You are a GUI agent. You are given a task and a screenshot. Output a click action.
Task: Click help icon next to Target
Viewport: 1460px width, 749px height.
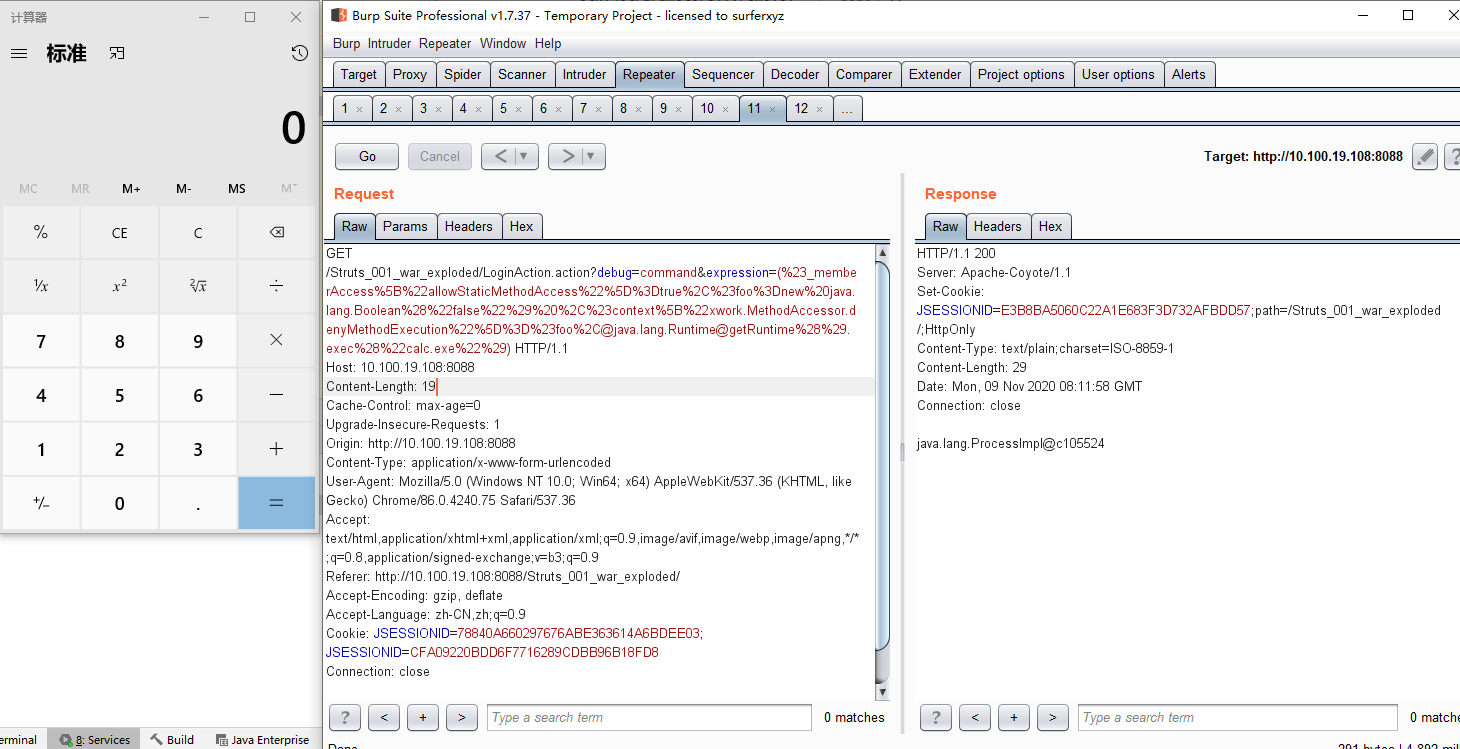pyautogui.click(x=1452, y=156)
